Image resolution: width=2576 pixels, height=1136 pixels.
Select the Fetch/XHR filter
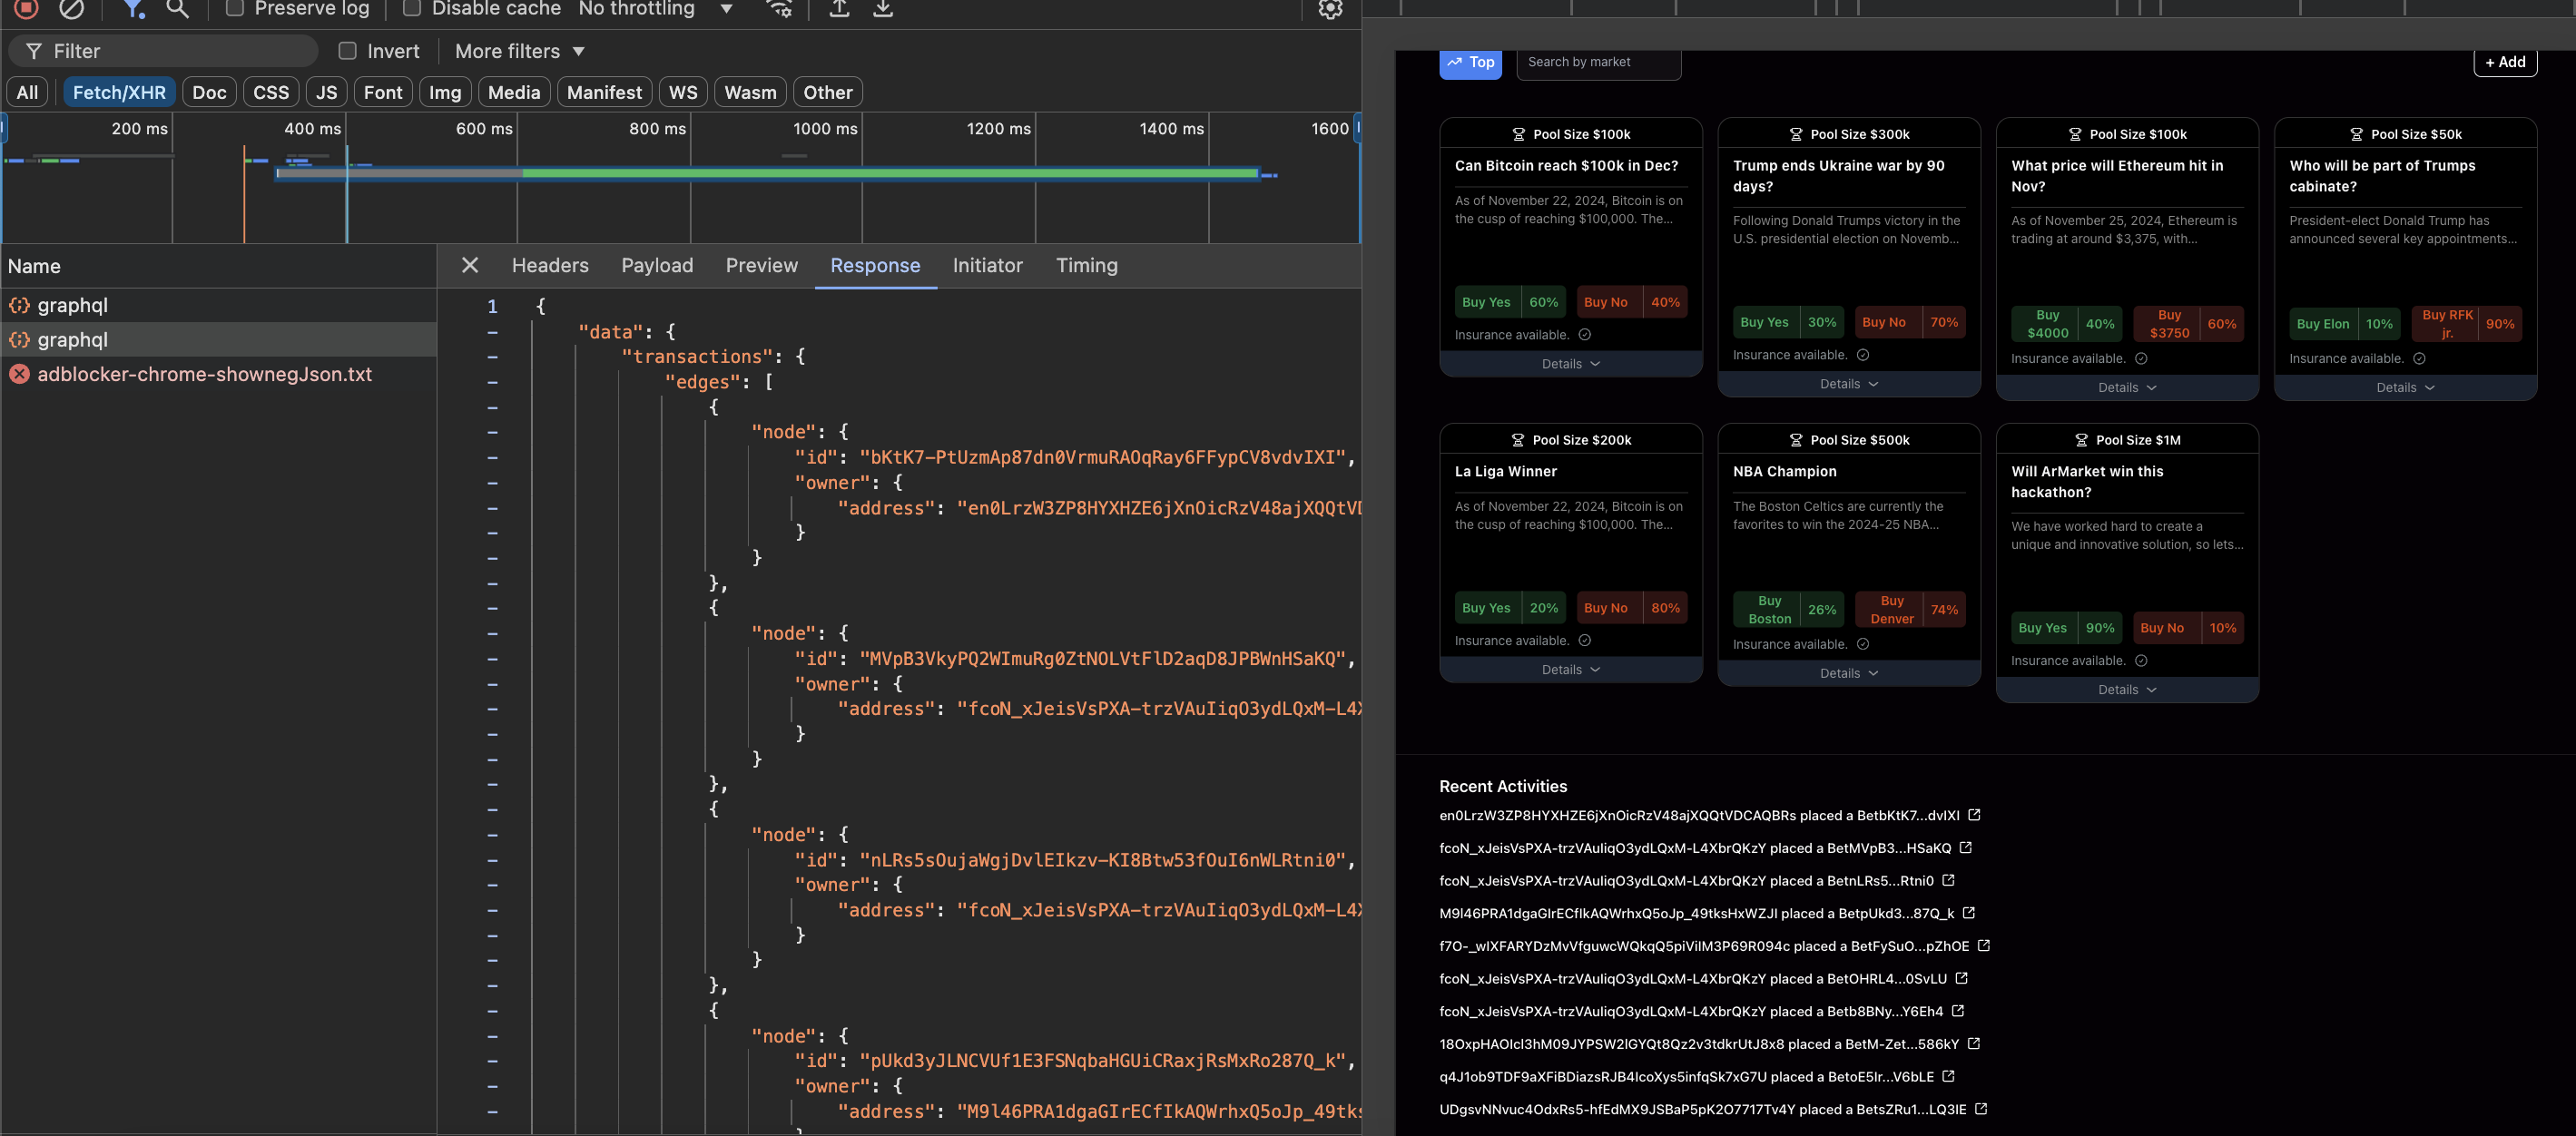[119, 92]
